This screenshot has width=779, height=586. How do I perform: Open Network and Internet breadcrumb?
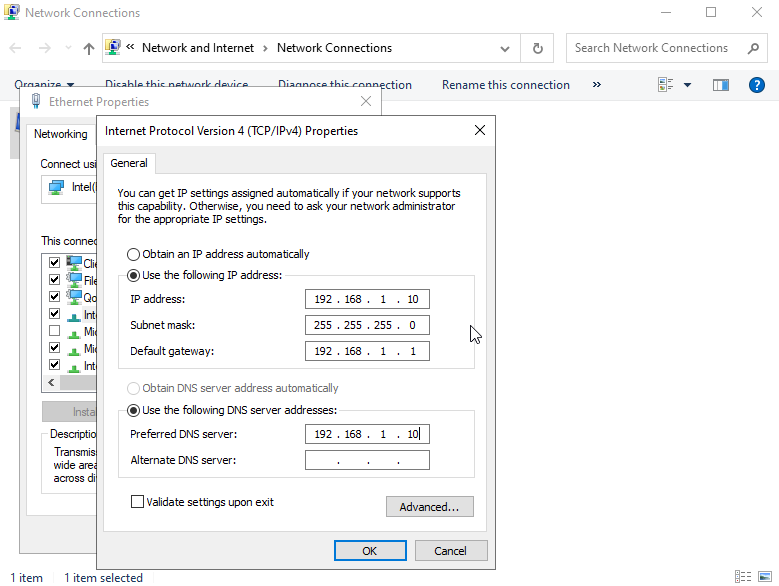(198, 48)
